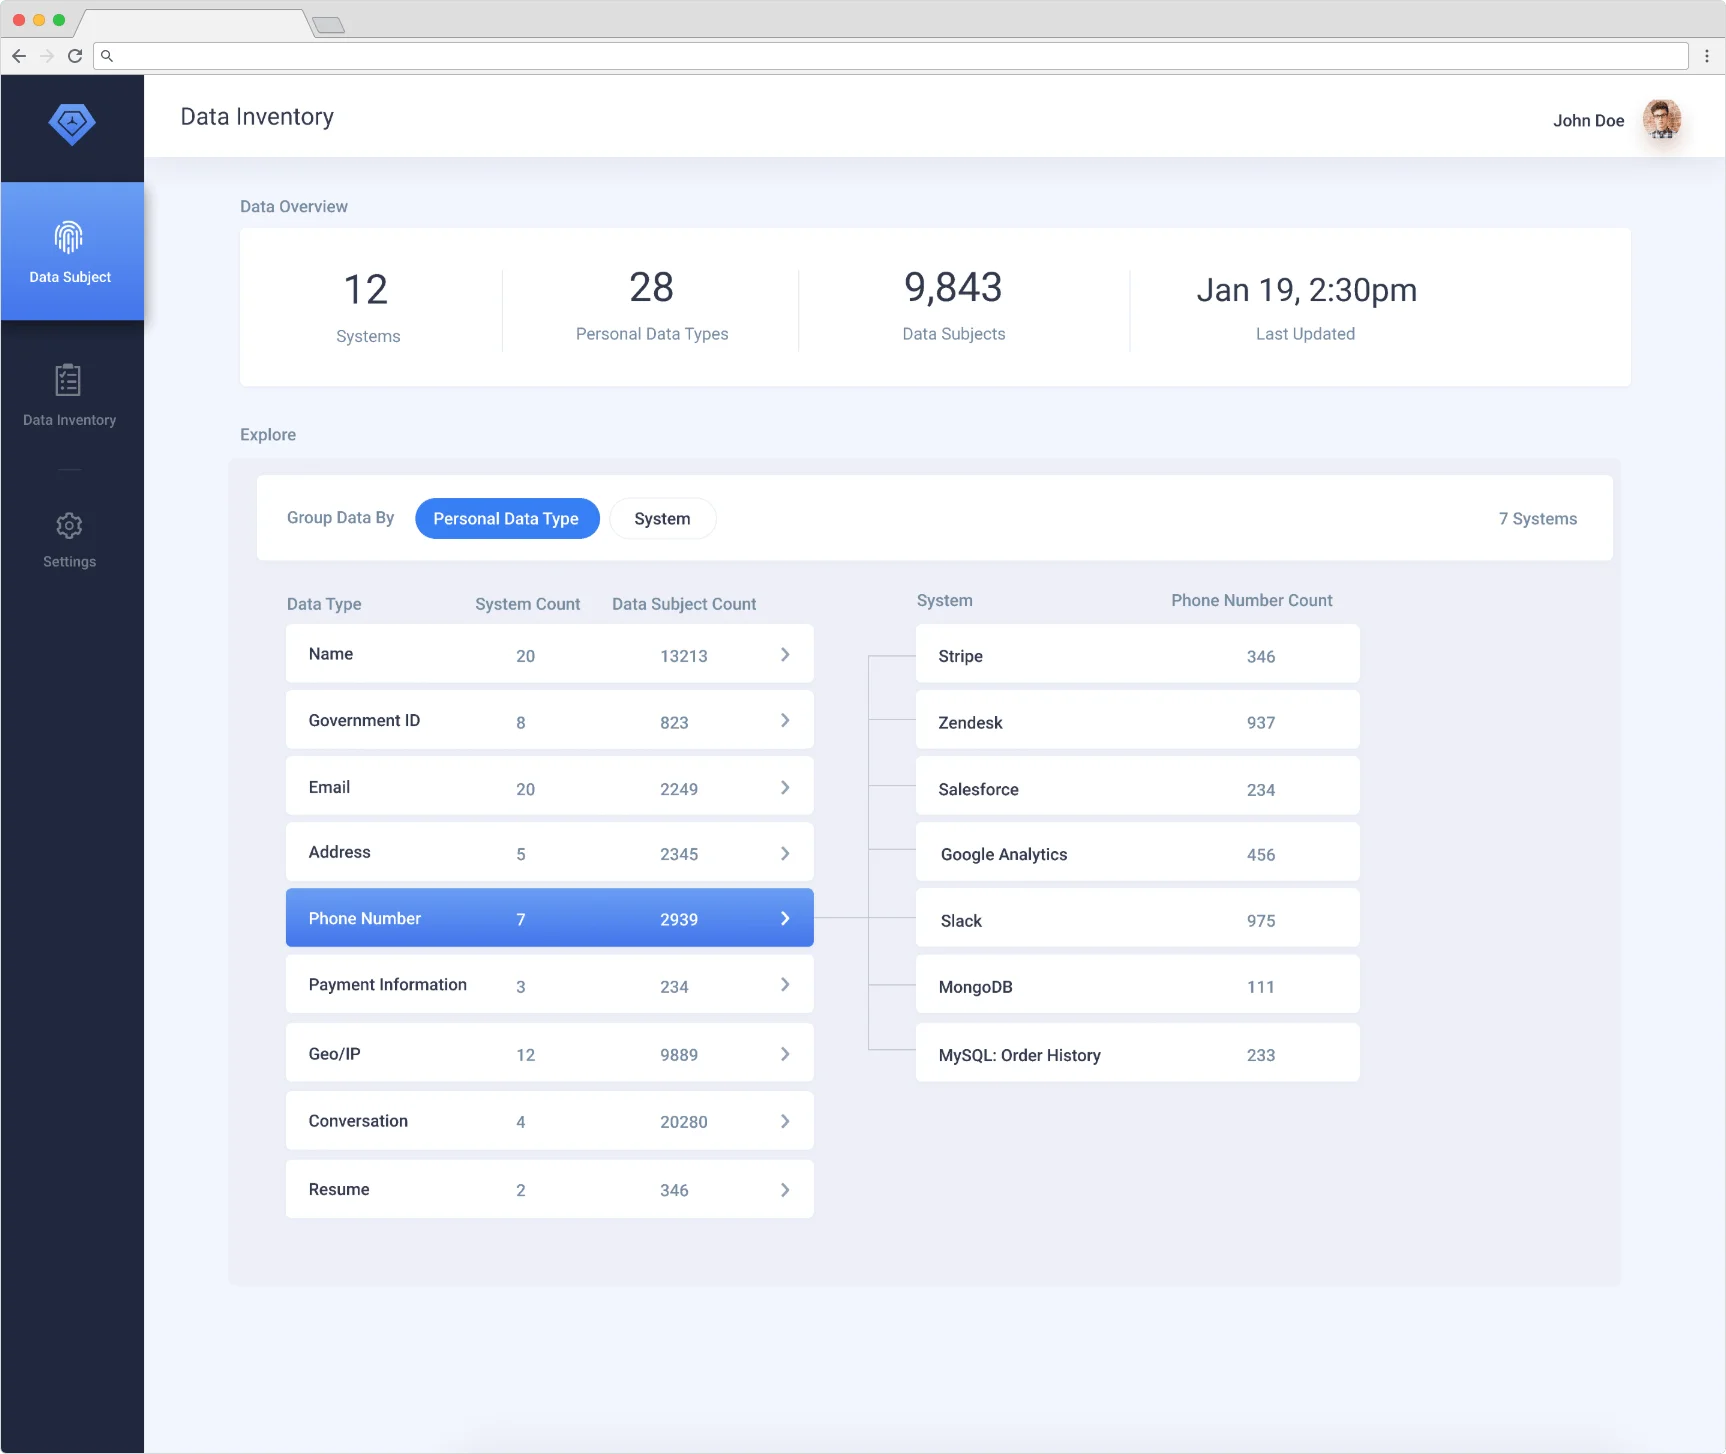Click the blue diamond app logo

[x=72, y=124]
